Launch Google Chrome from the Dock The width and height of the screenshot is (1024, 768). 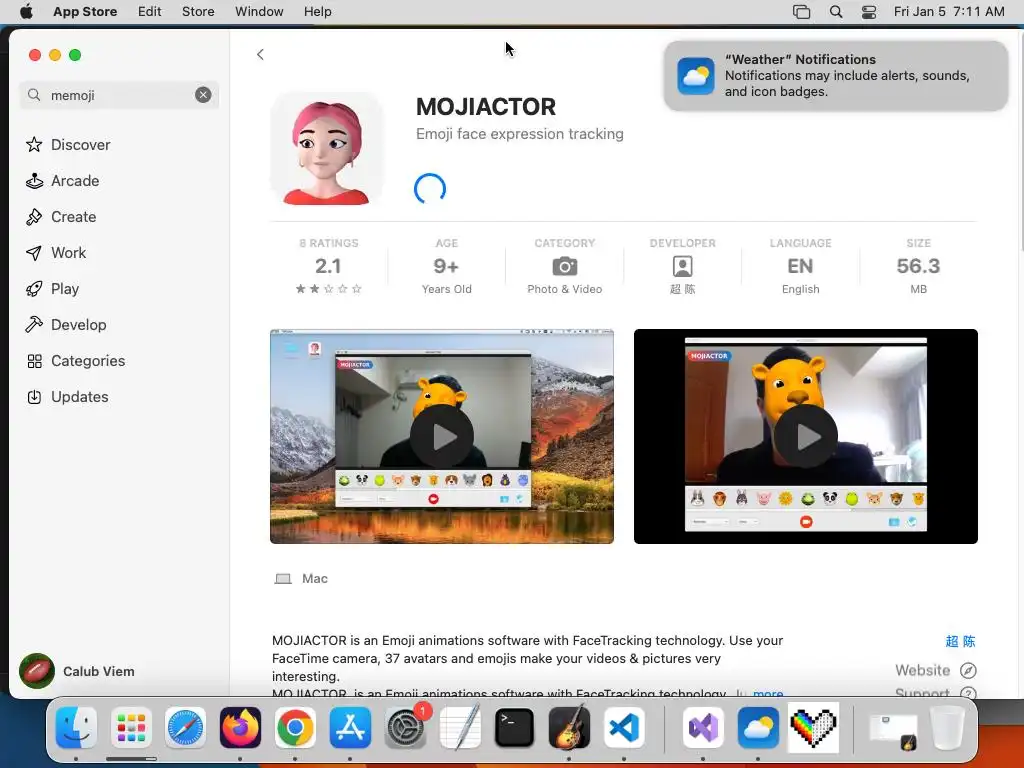(x=295, y=728)
